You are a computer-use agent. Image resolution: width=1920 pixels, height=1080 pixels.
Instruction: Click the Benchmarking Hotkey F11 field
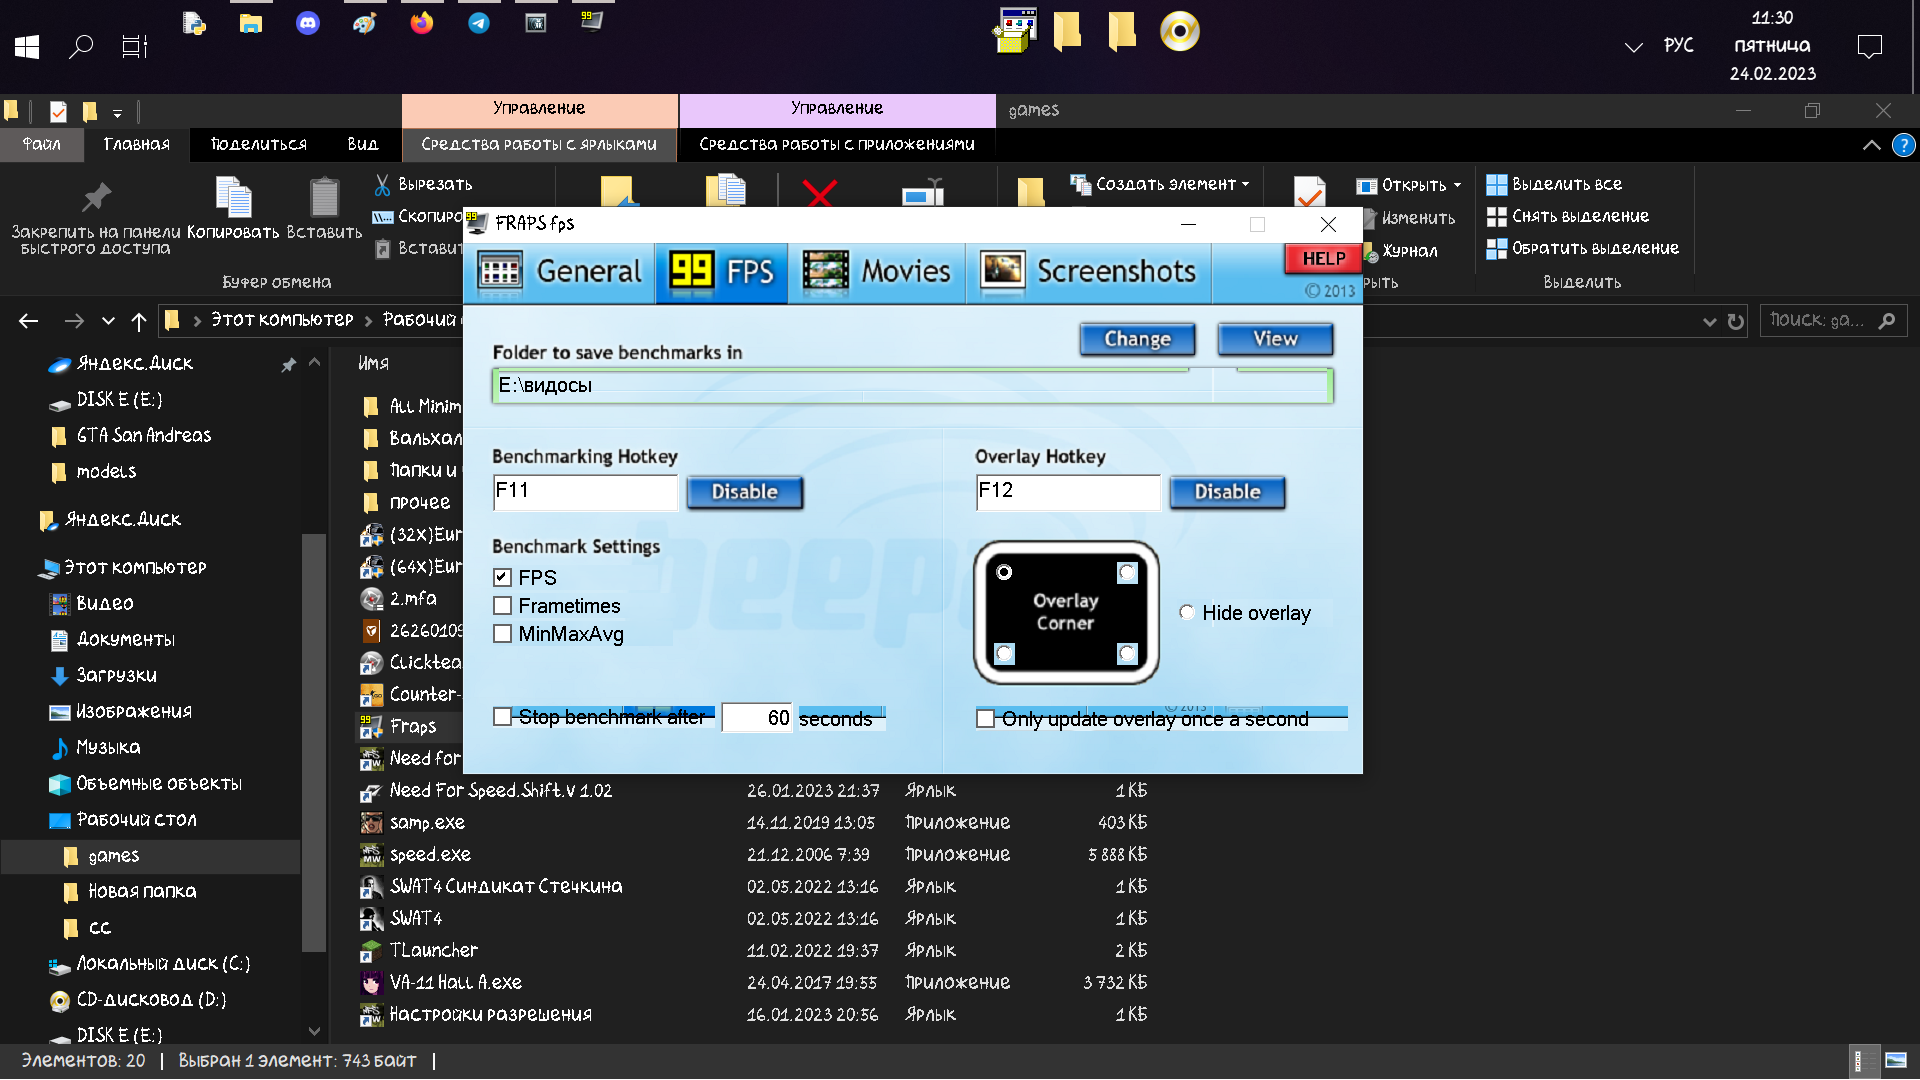tap(585, 491)
